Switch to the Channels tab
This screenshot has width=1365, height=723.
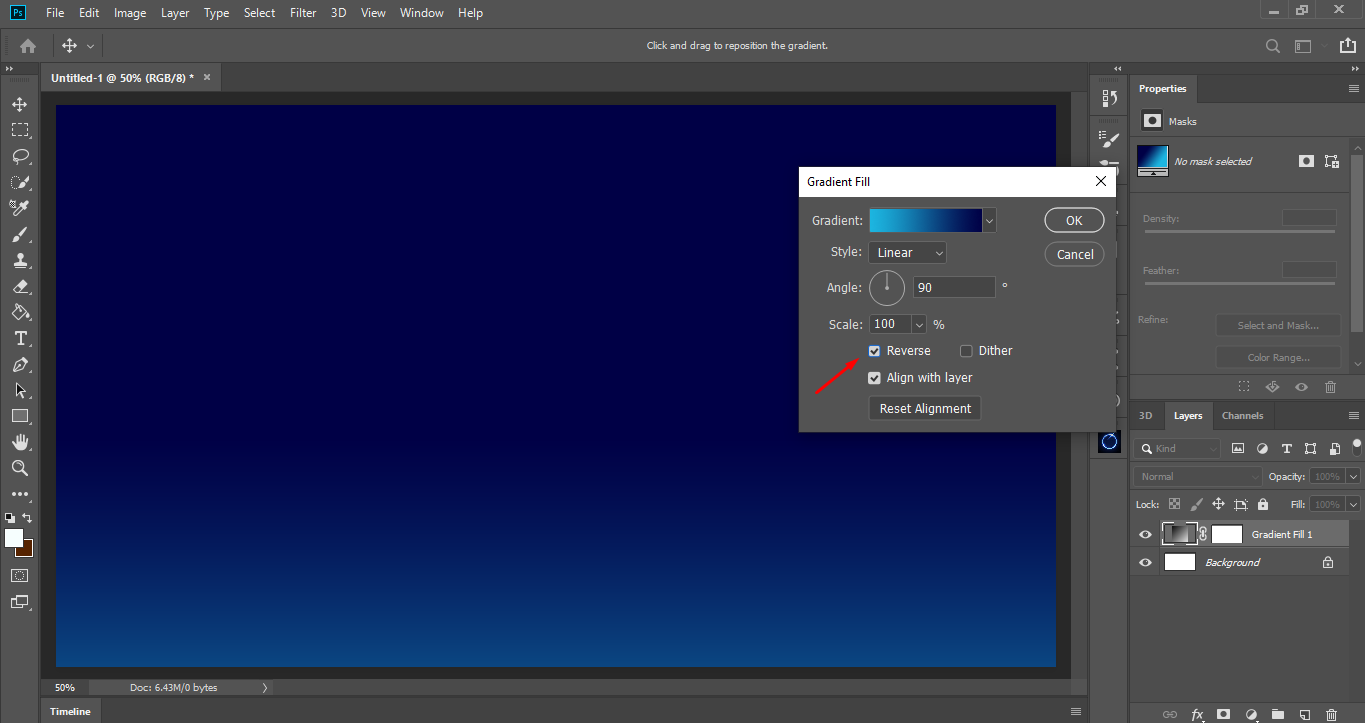point(1242,416)
